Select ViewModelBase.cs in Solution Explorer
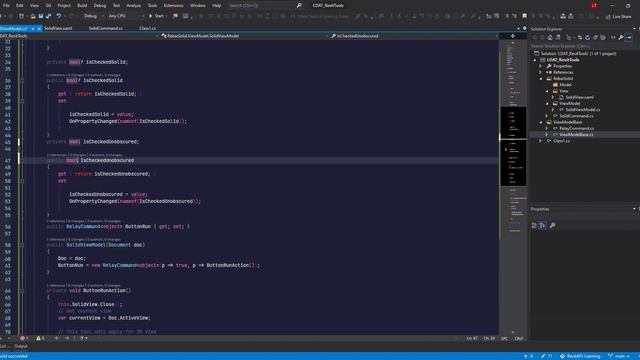The width and height of the screenshot is (640, 360). (576, 135)
